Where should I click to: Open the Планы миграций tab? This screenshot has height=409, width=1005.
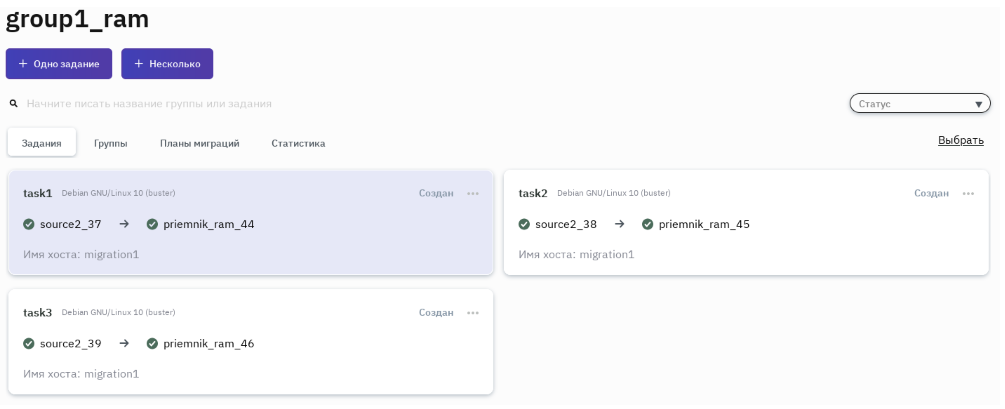(x=199, y=143)
